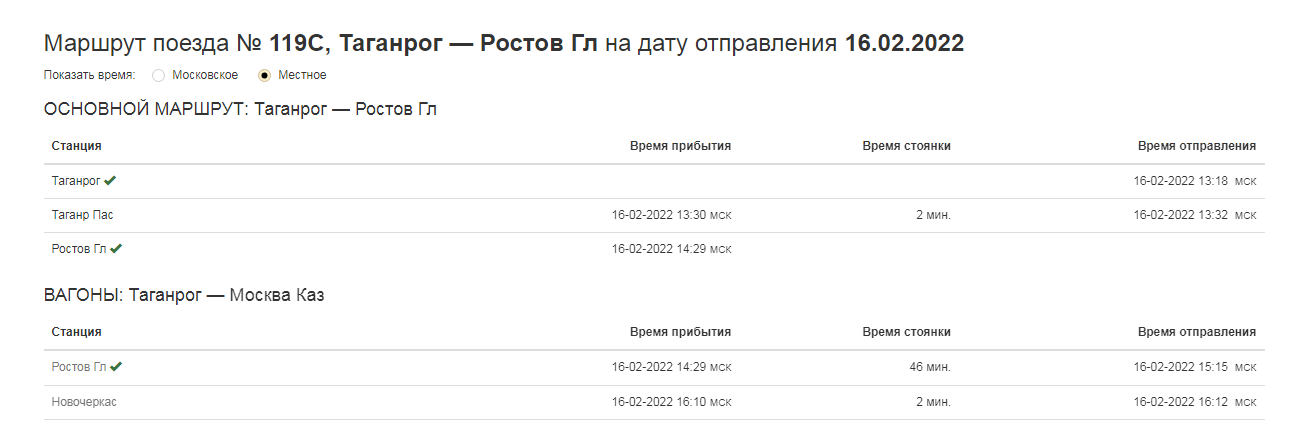
Task: Click the checkmark beside Ростов Гл in main route
Action: pyautogui.click(x=116, y=248)
